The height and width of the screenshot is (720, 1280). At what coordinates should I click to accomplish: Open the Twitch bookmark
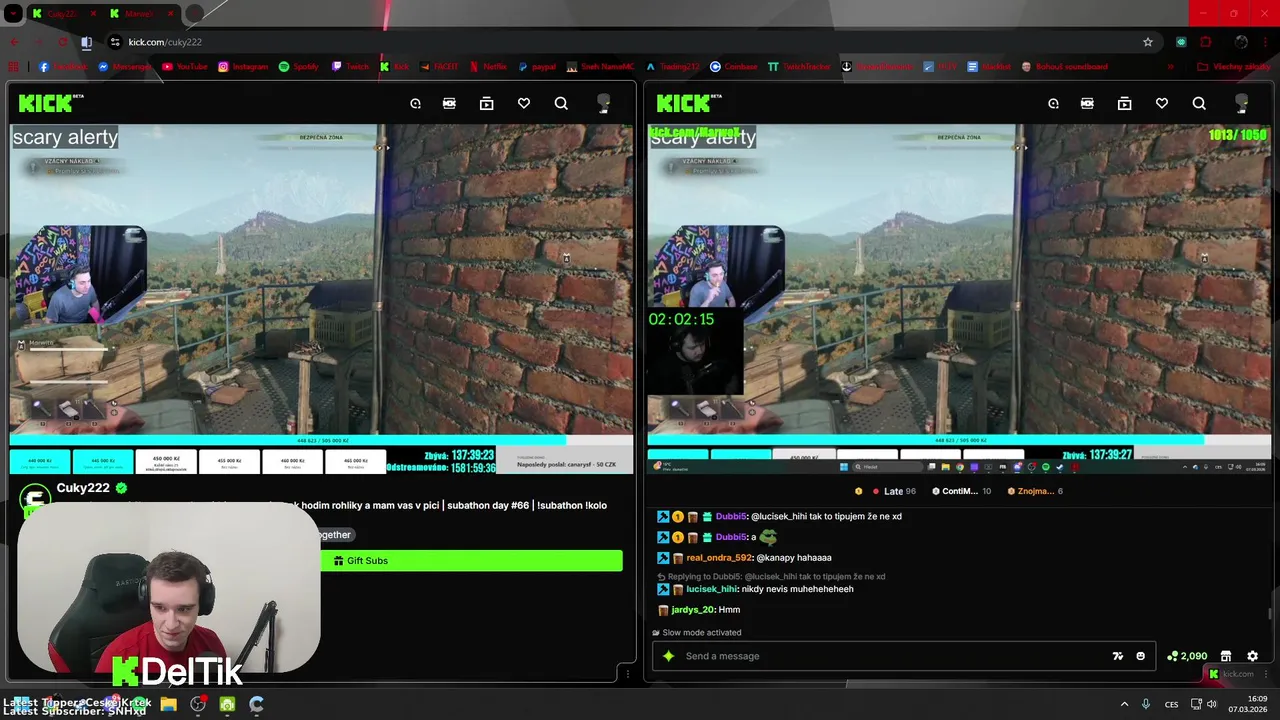(x=351, y=67)
